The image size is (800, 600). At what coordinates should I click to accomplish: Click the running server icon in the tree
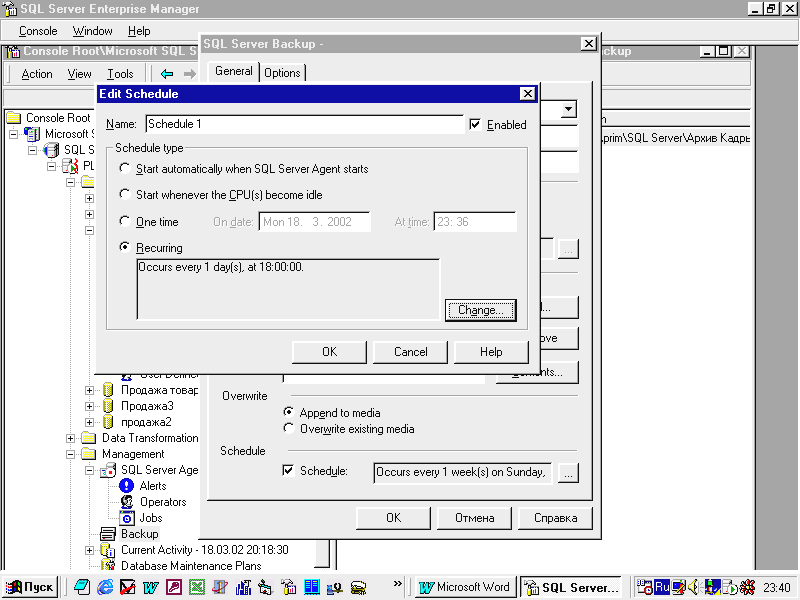[70, 166]
